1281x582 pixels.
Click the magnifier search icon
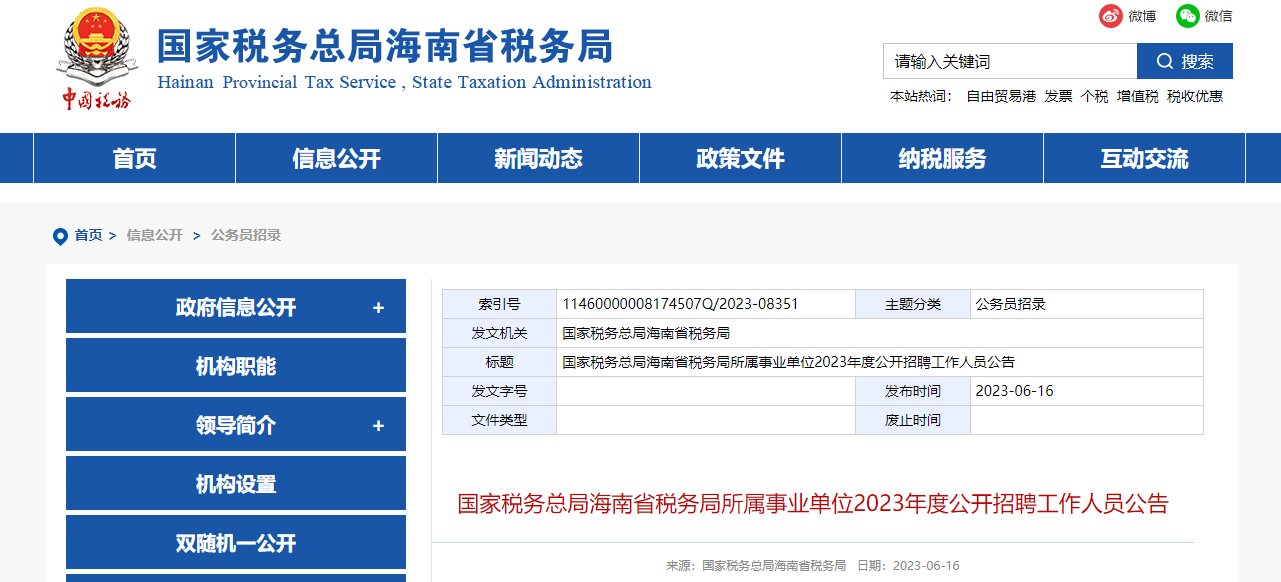pos(1164,61)
